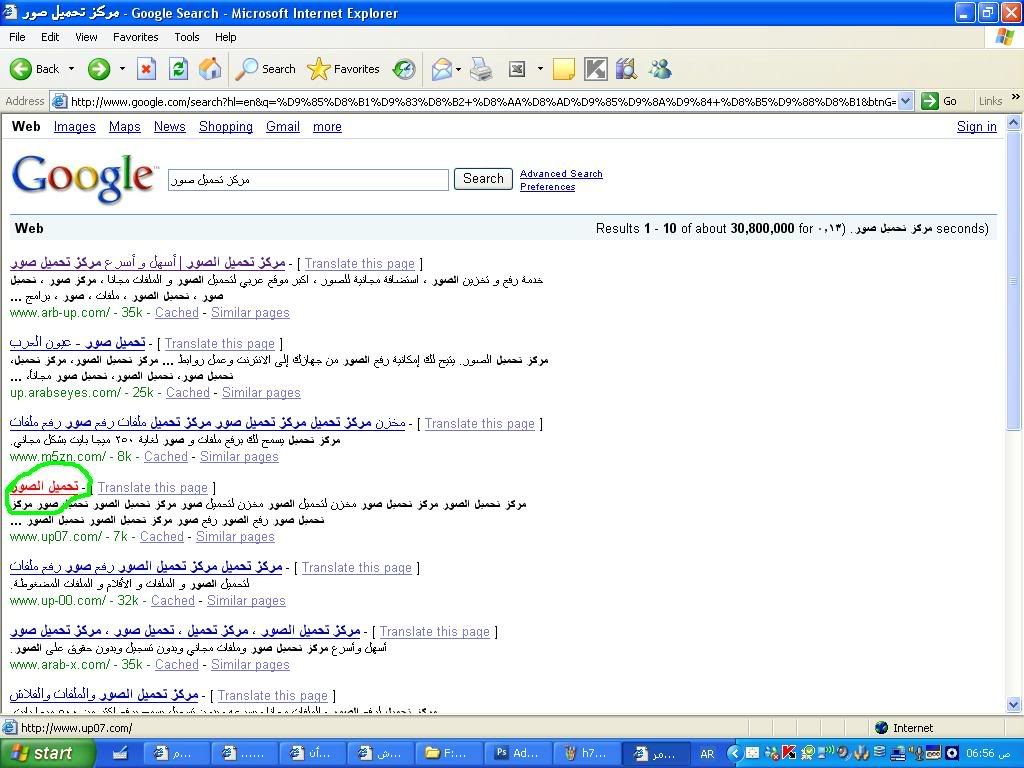Click the Sign in link
This screenshot has height=768, width=1024.
coord(976,127)
